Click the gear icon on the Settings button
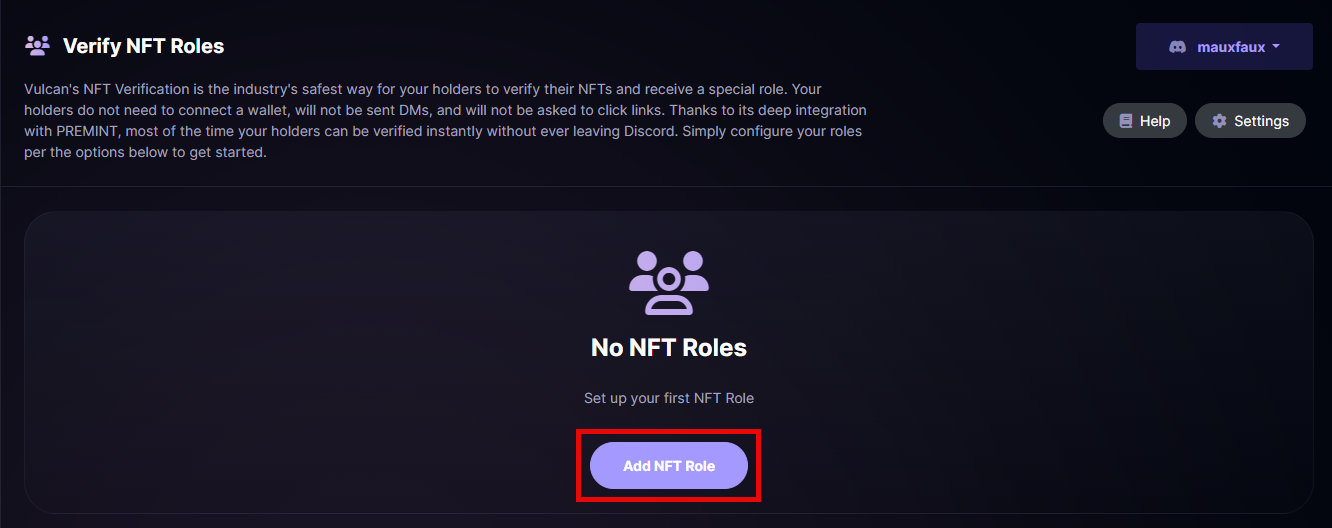This screenshot has height=528, width=1332. (1219, 121)
